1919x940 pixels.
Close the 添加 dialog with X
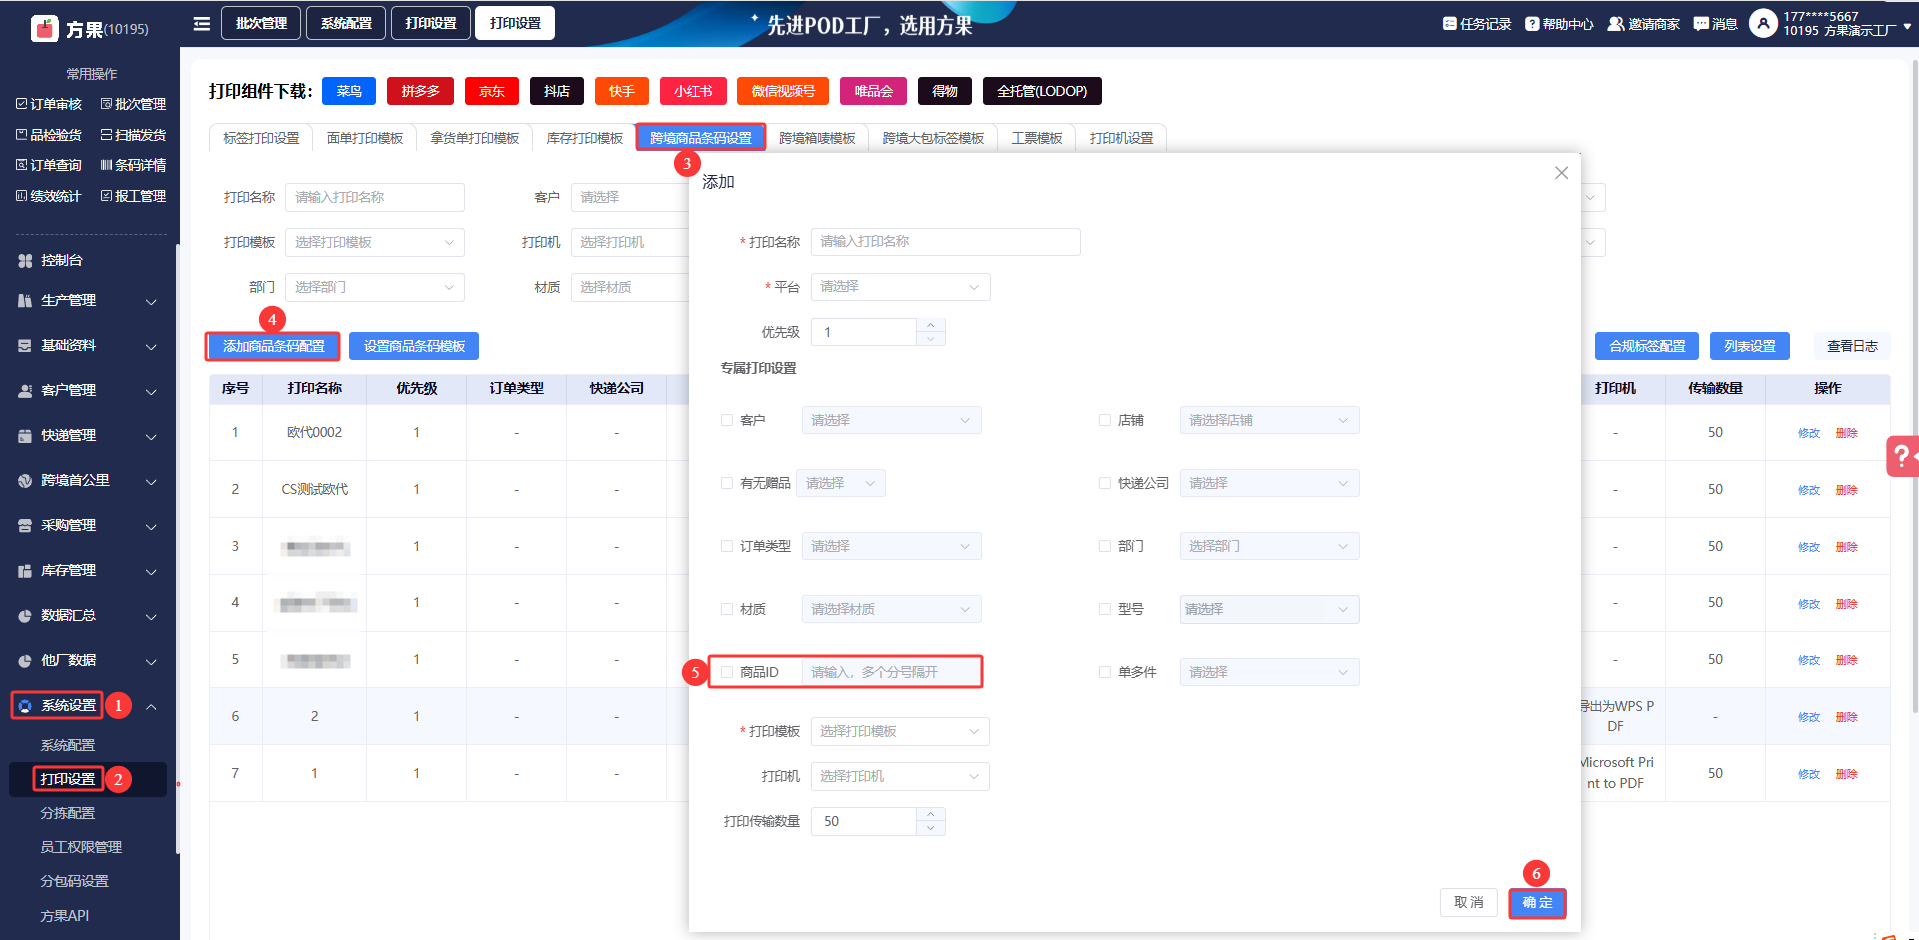pos(1561,173)
